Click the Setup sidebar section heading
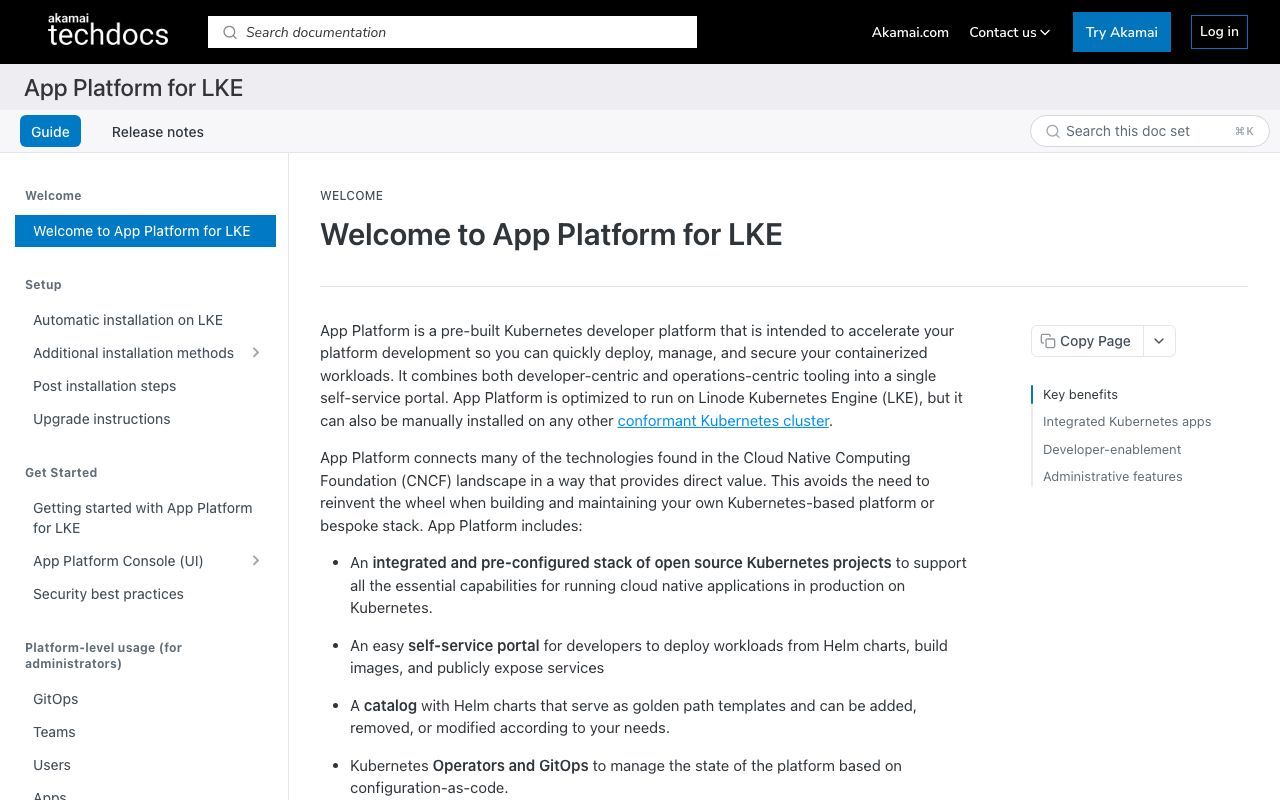Viewport: 1280px width, 800px height. pos(43,285)
